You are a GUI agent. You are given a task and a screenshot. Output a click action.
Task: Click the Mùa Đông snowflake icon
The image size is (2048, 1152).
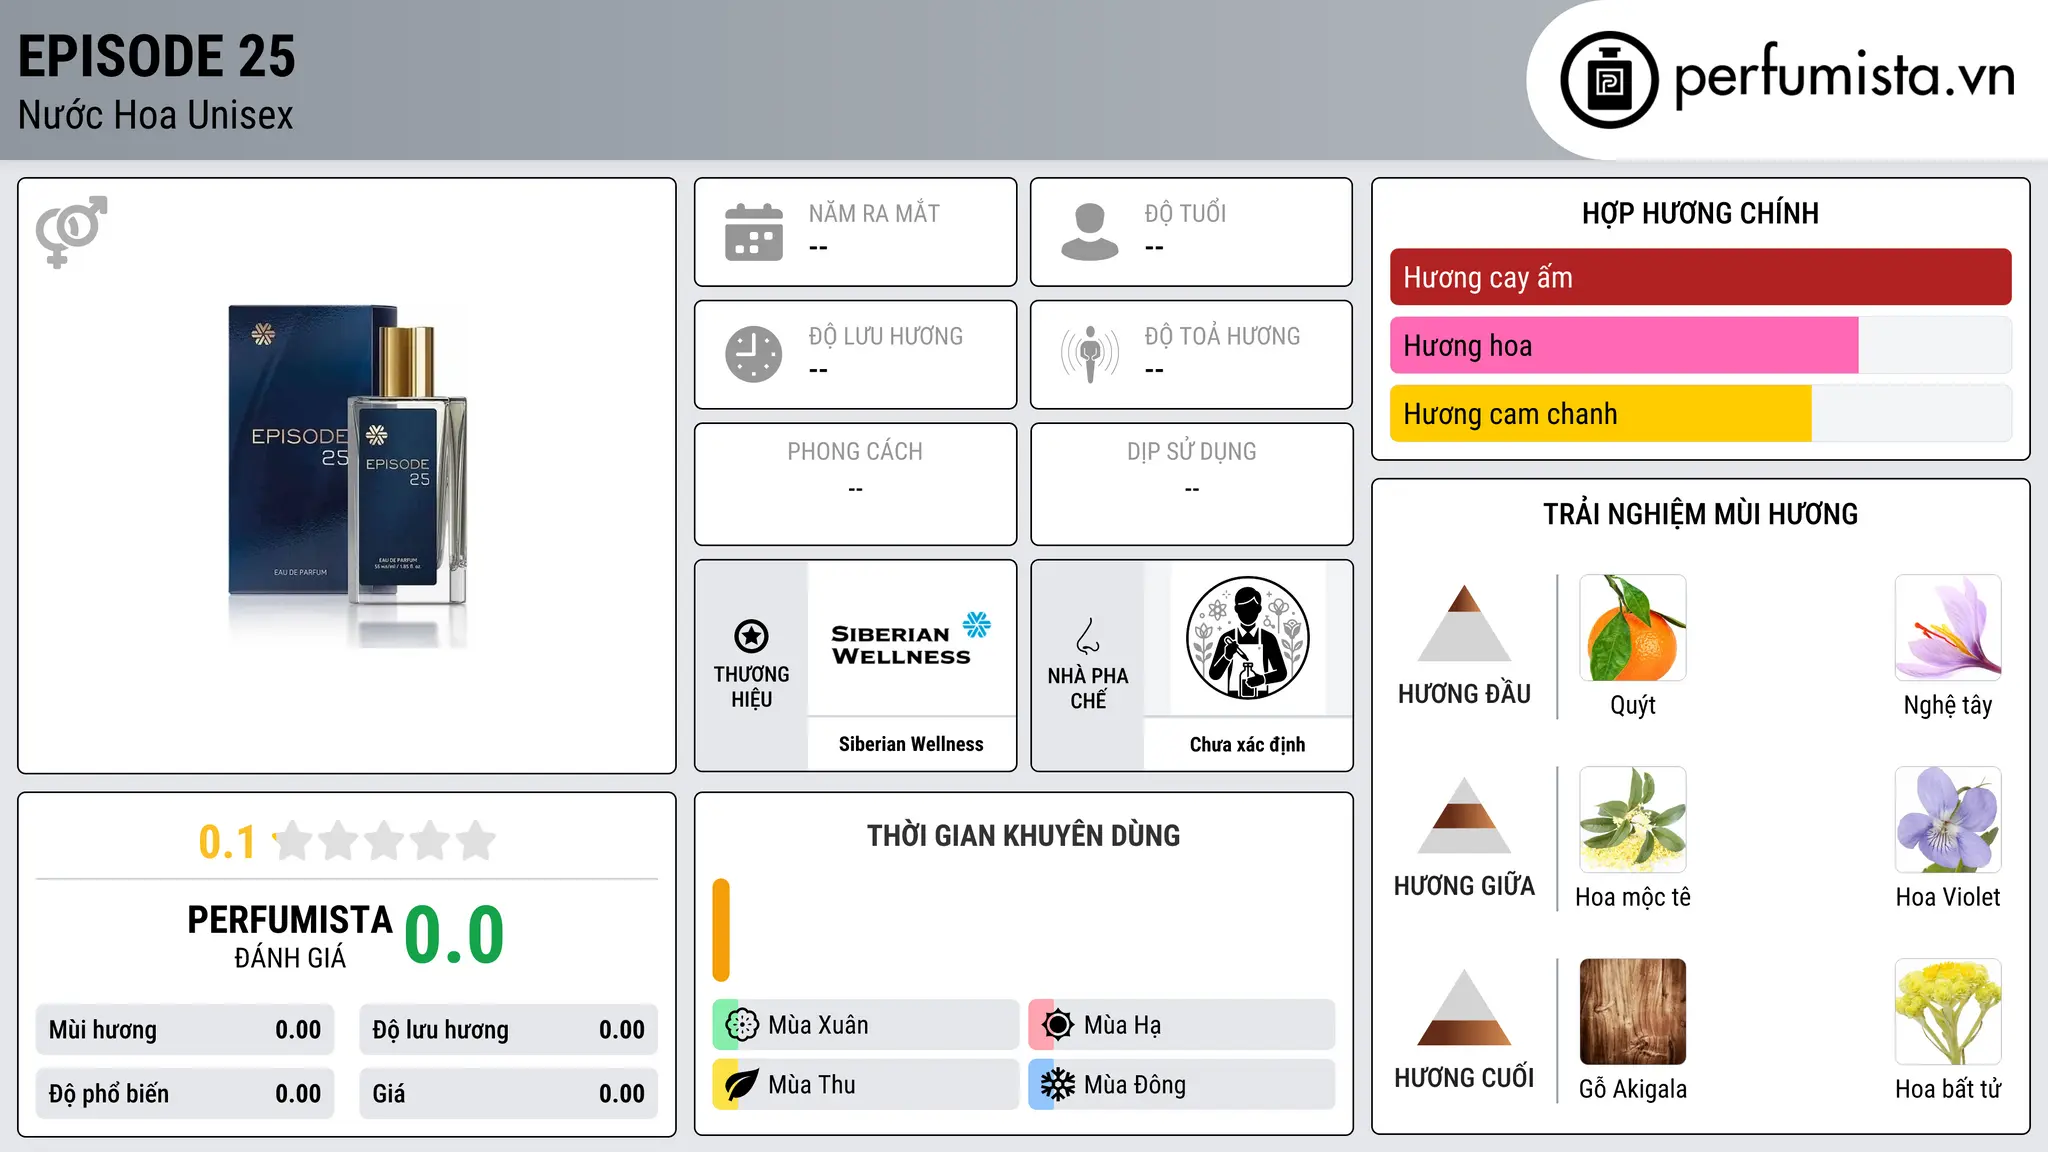click(x=1057, y=1085)
